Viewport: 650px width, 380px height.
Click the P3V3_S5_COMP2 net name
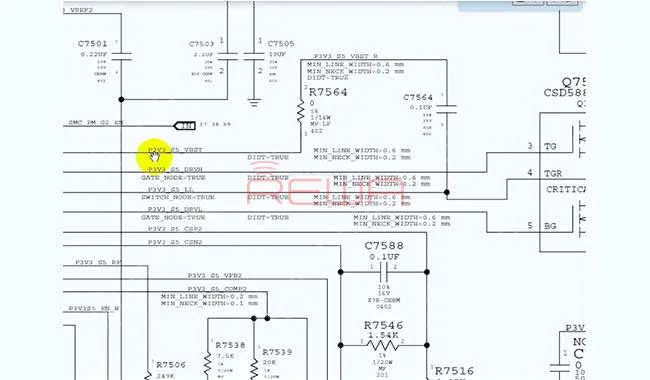pos(217,289)
